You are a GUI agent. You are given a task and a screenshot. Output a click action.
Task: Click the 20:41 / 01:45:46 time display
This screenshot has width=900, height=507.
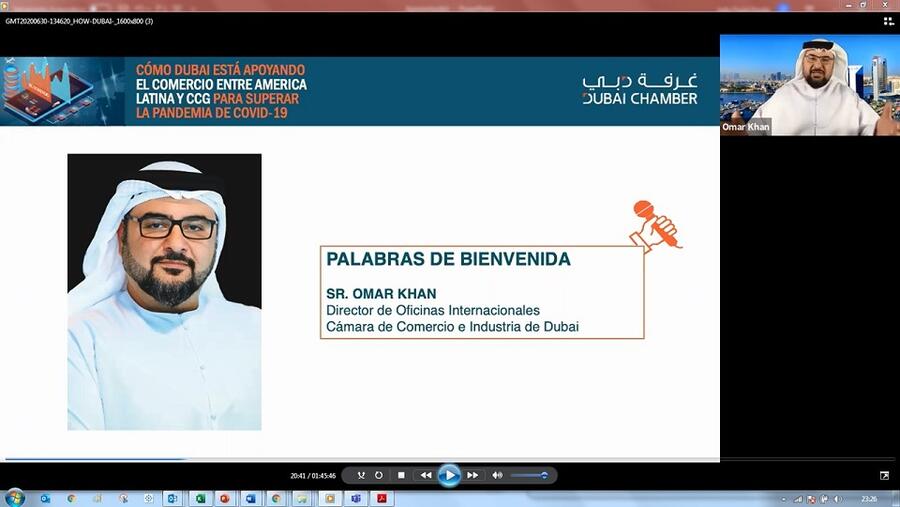tap(313, 476)
